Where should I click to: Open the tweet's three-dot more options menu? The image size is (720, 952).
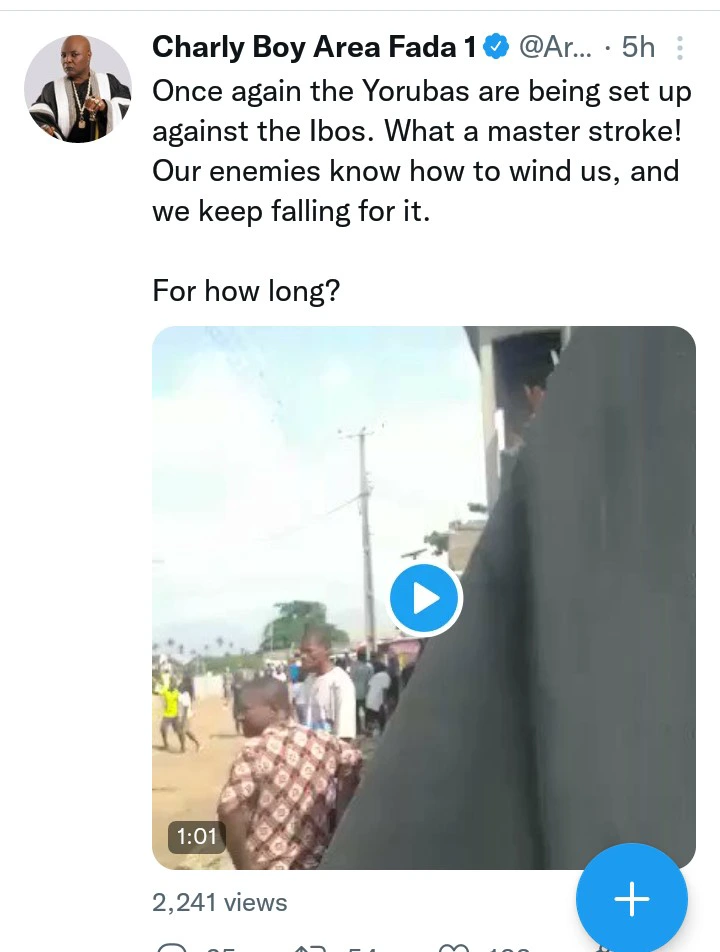(x=680, y=48)
